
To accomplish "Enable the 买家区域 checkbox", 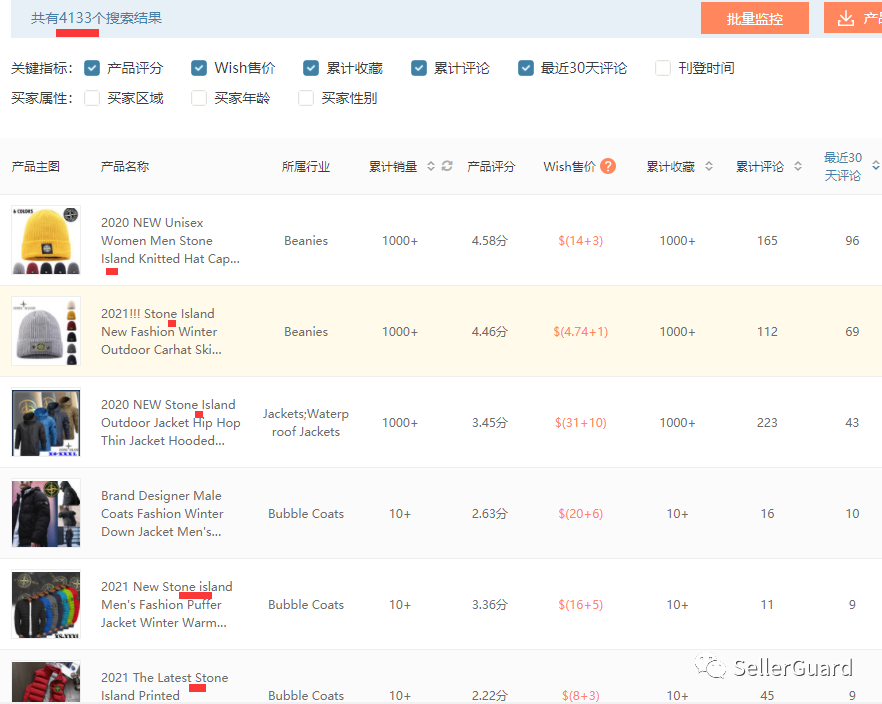I will [92, 98].
